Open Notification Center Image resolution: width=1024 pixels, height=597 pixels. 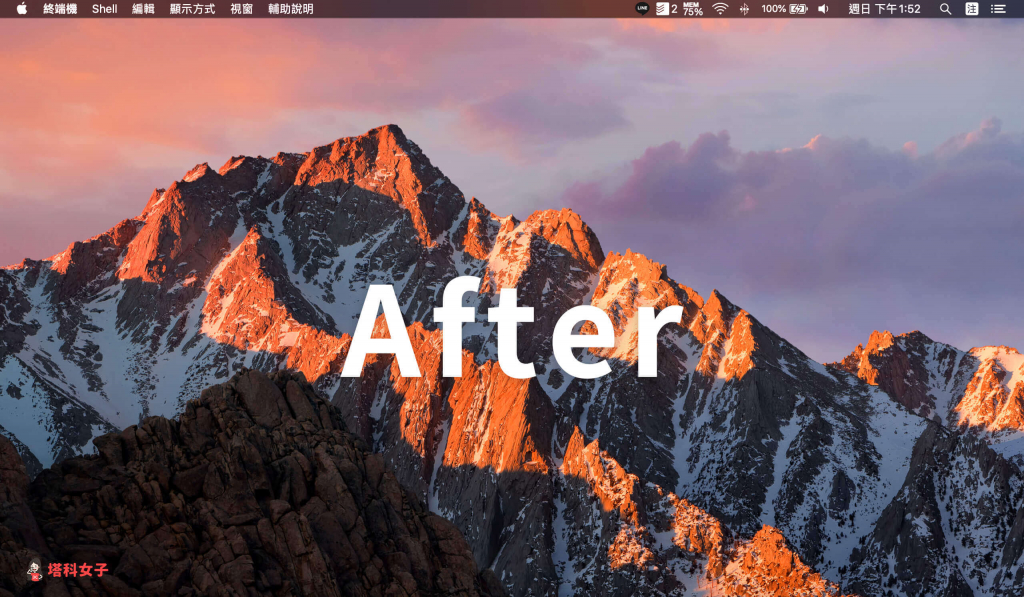[x=998, y=8]
